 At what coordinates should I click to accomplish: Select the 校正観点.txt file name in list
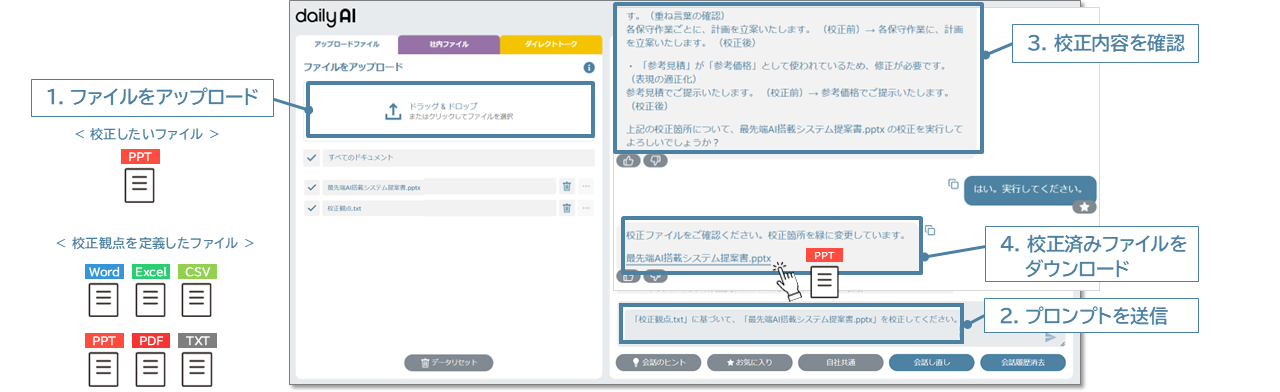tap(343, 209)
